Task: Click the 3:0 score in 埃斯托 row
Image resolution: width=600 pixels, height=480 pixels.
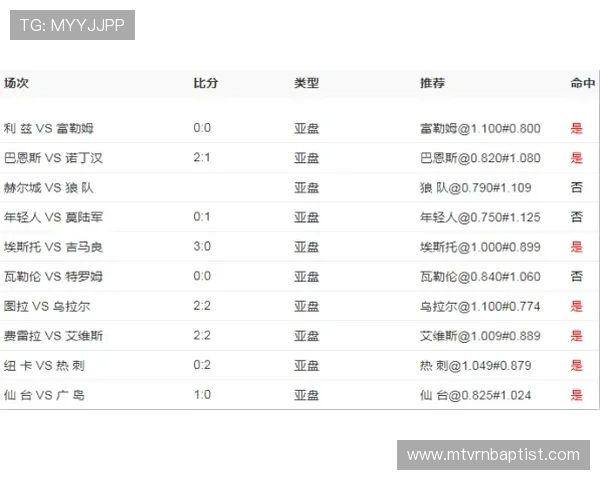Action: [x=202, y=247]
